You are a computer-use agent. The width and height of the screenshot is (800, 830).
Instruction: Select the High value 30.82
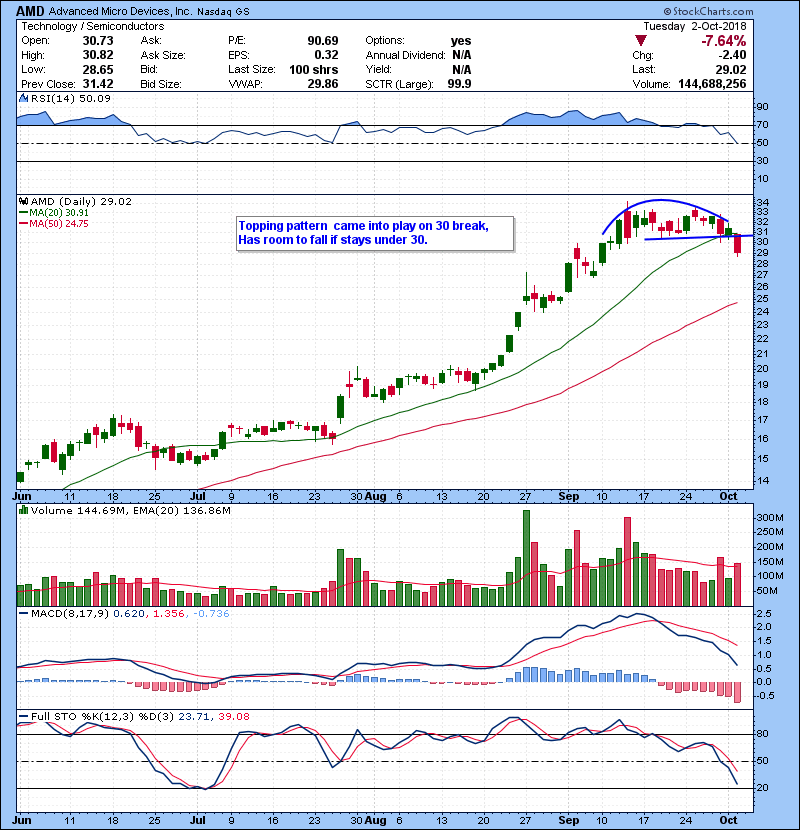click(98, 55)
